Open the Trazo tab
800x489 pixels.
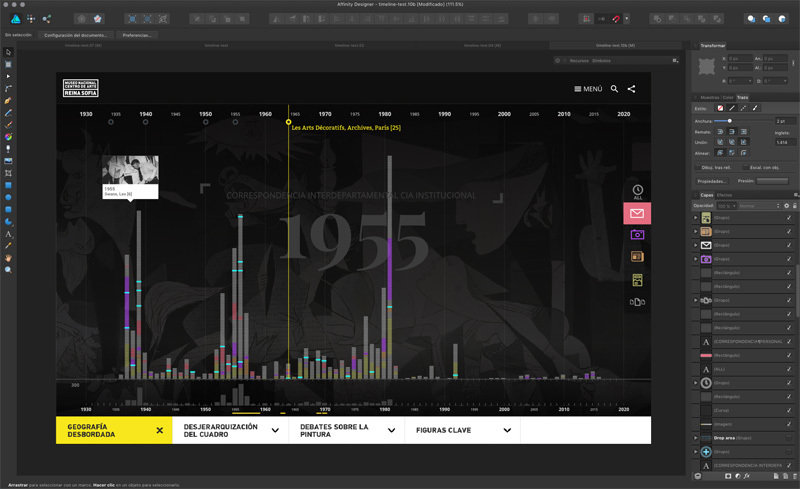coord(742,97)
